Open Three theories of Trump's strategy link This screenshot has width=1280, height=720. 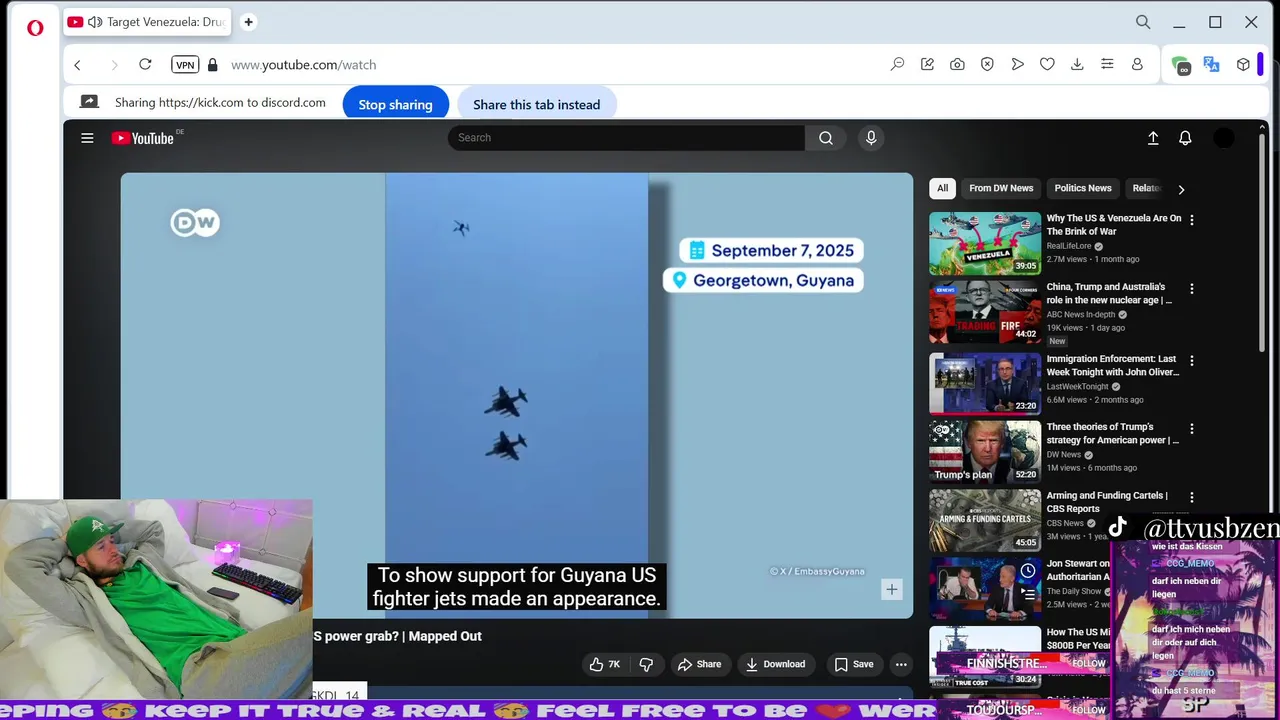click(1112, 433)
